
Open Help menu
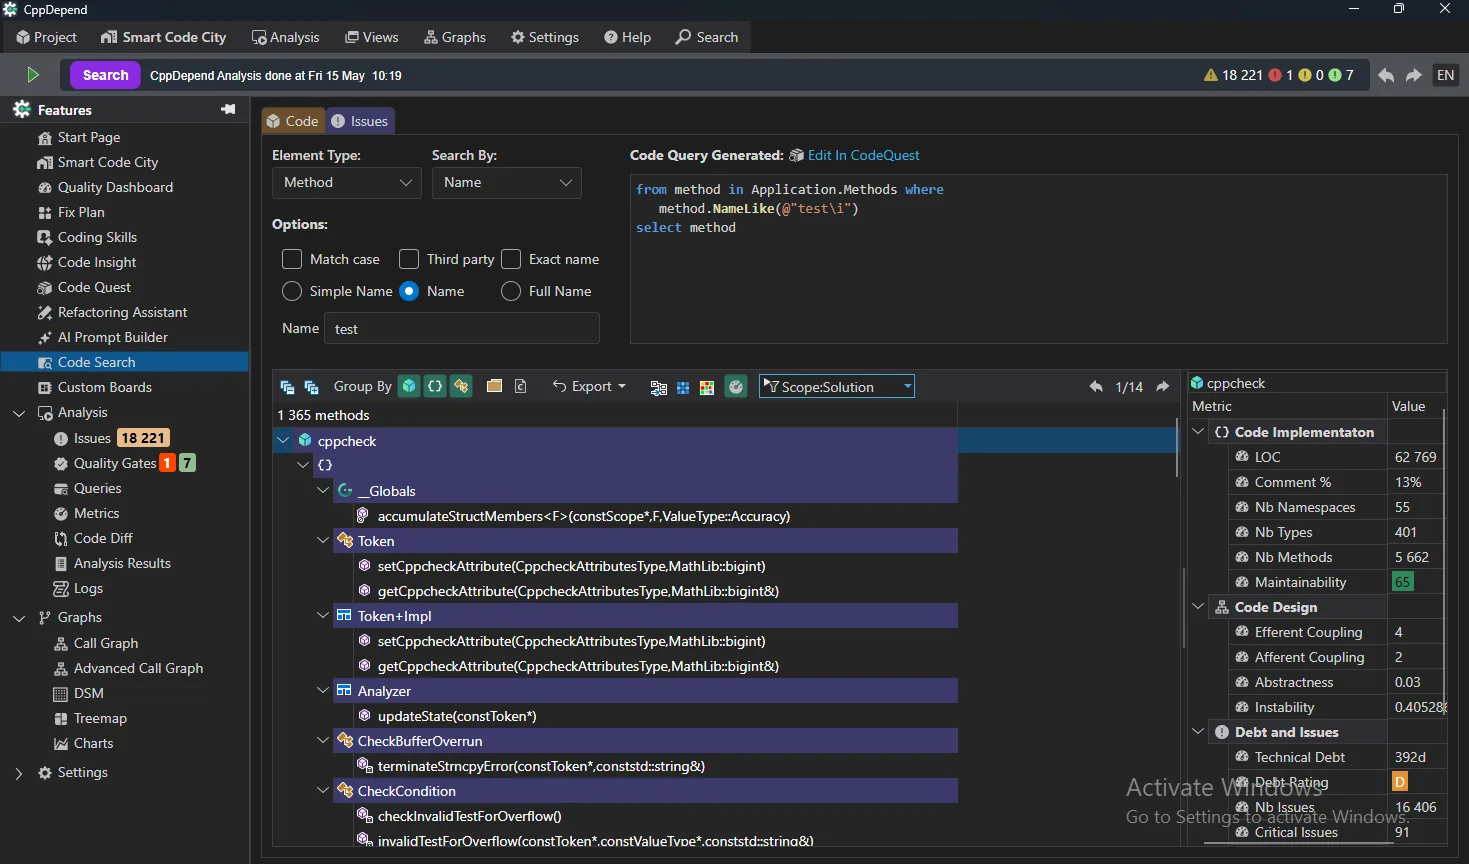coord(627,37)
